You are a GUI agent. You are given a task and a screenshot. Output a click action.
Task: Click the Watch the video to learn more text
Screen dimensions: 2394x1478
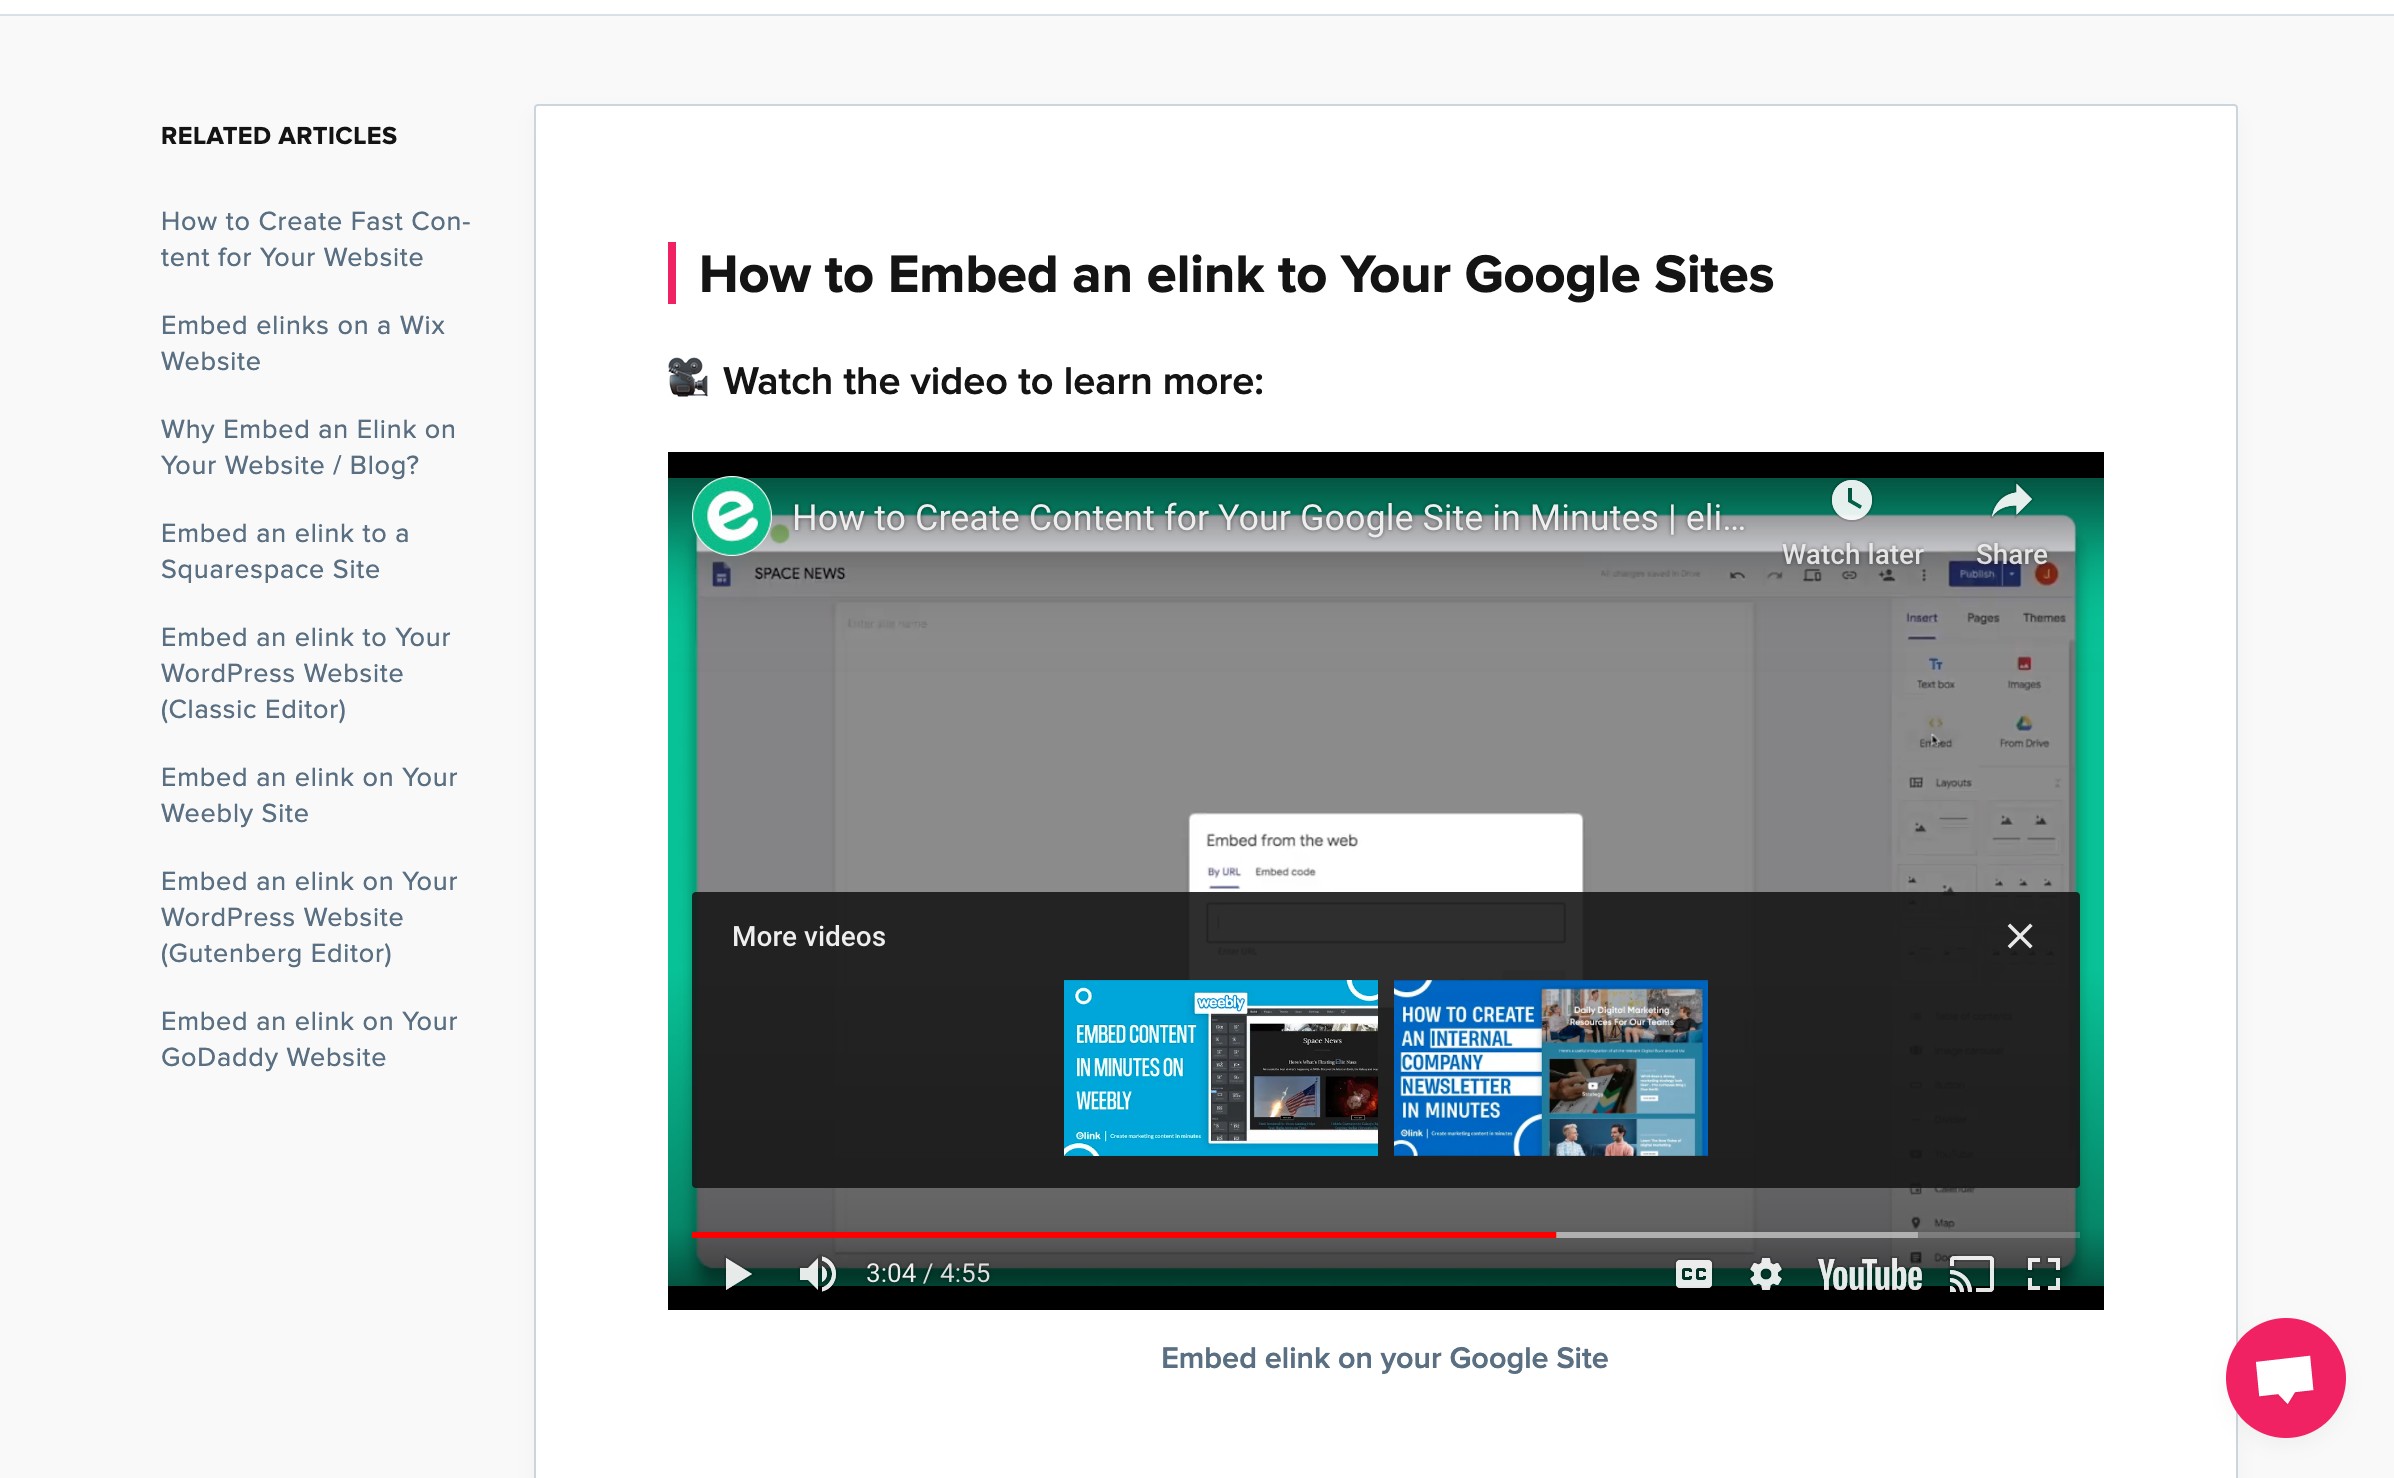point(993,381)
